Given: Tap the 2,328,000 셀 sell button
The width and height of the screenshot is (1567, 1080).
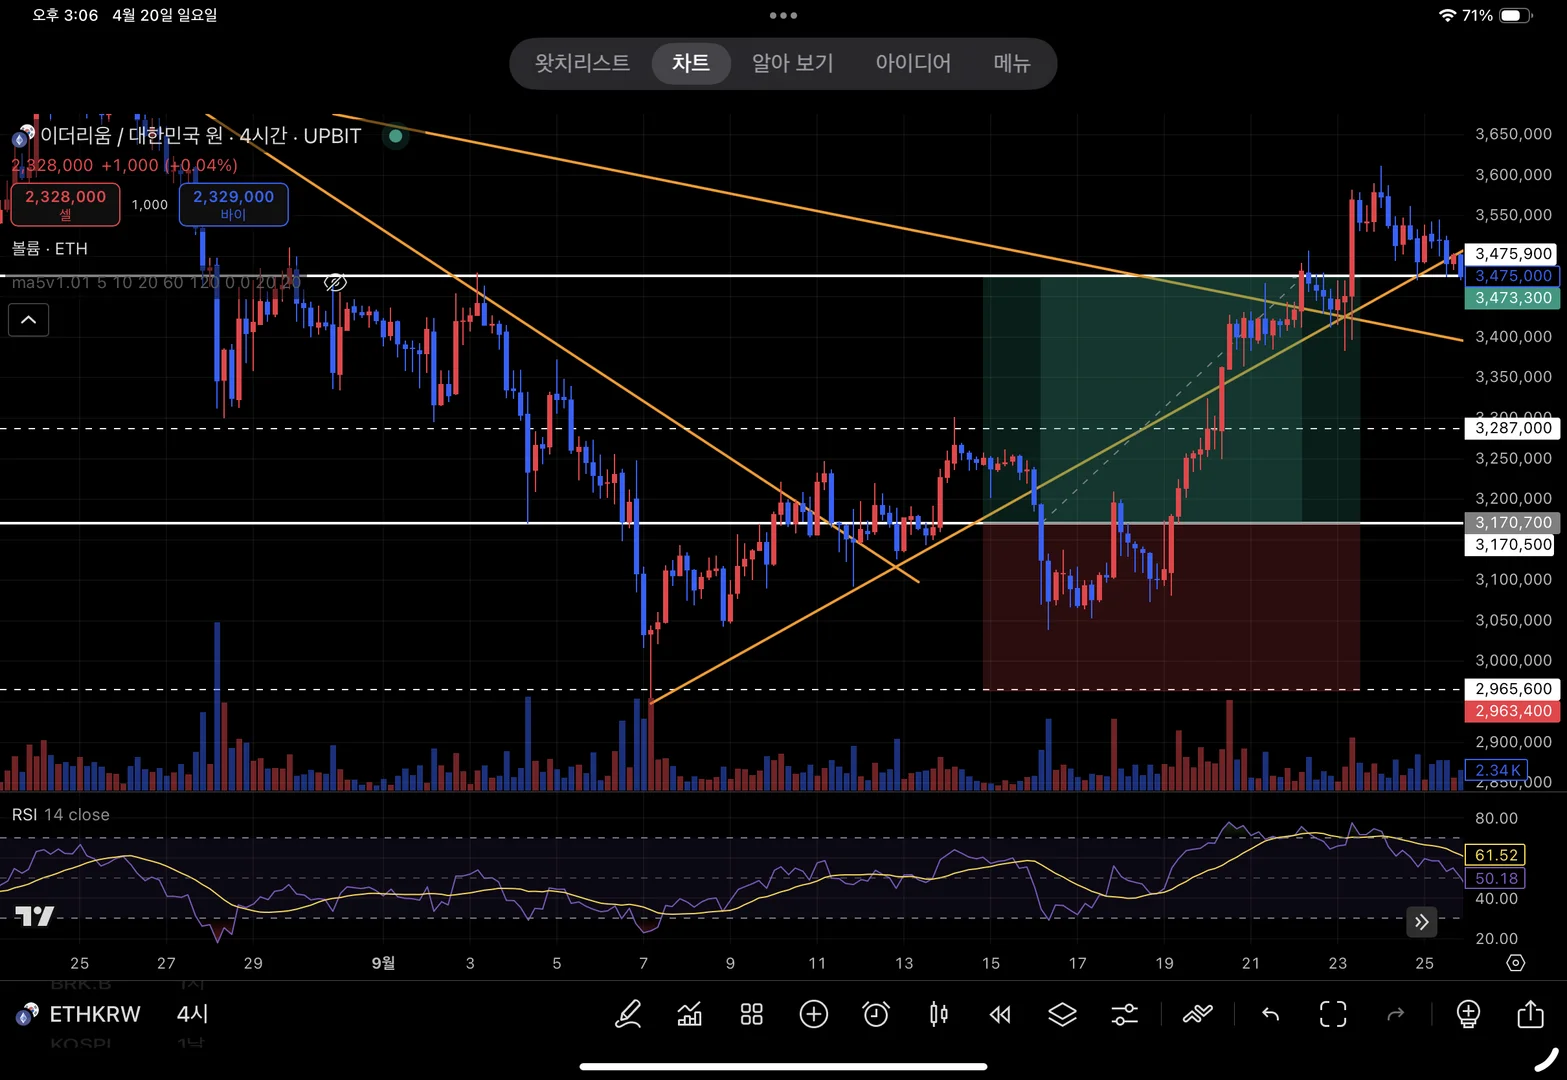Looking at the screenshot, I should click(66, 204).
